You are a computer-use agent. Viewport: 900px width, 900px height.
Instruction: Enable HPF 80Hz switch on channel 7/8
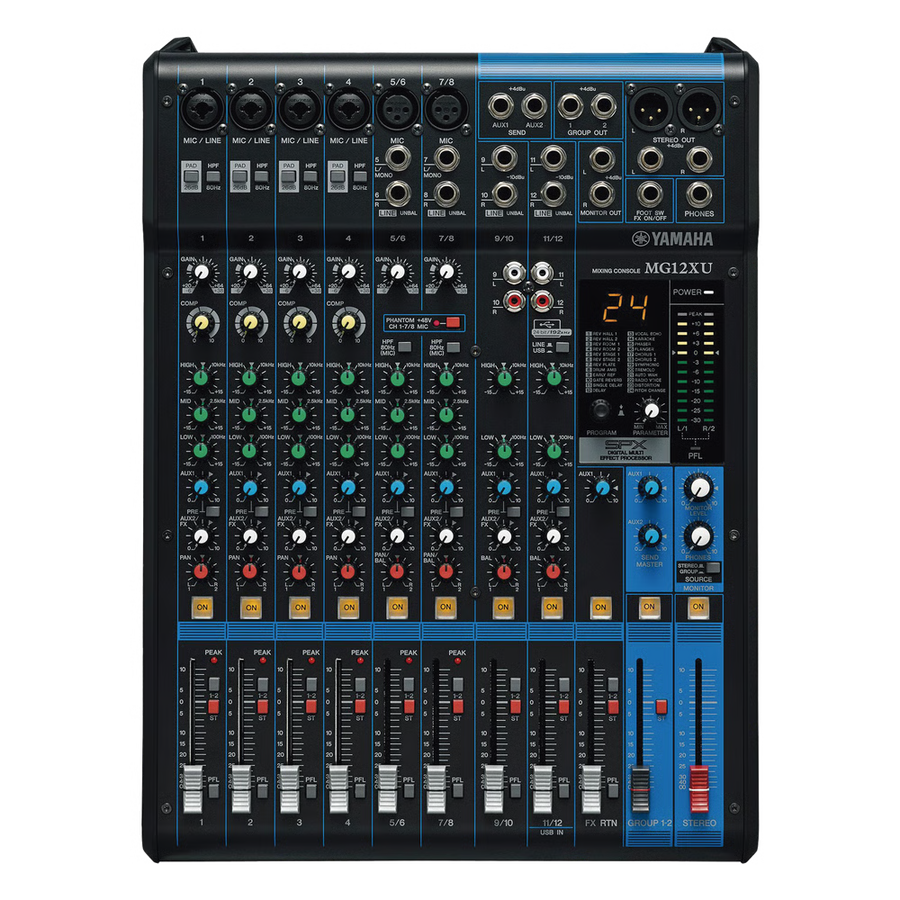(x=453, y=347)
